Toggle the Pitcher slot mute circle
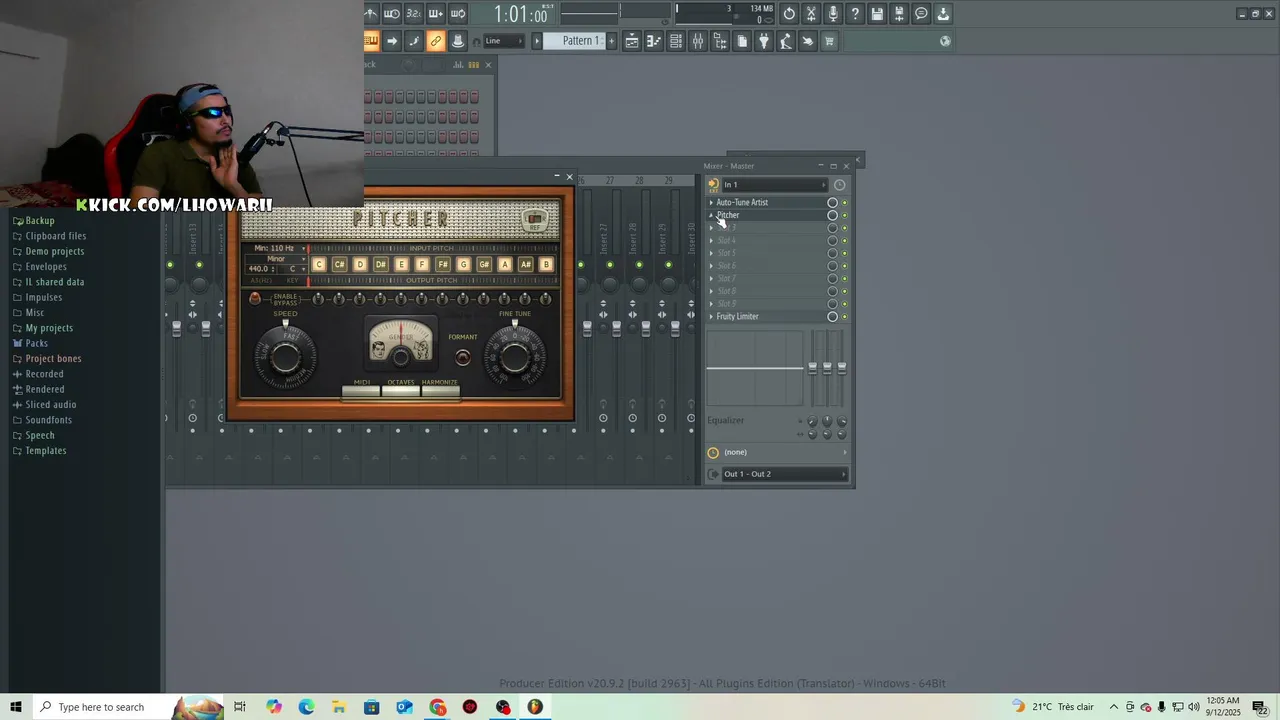 pos(832,215)
